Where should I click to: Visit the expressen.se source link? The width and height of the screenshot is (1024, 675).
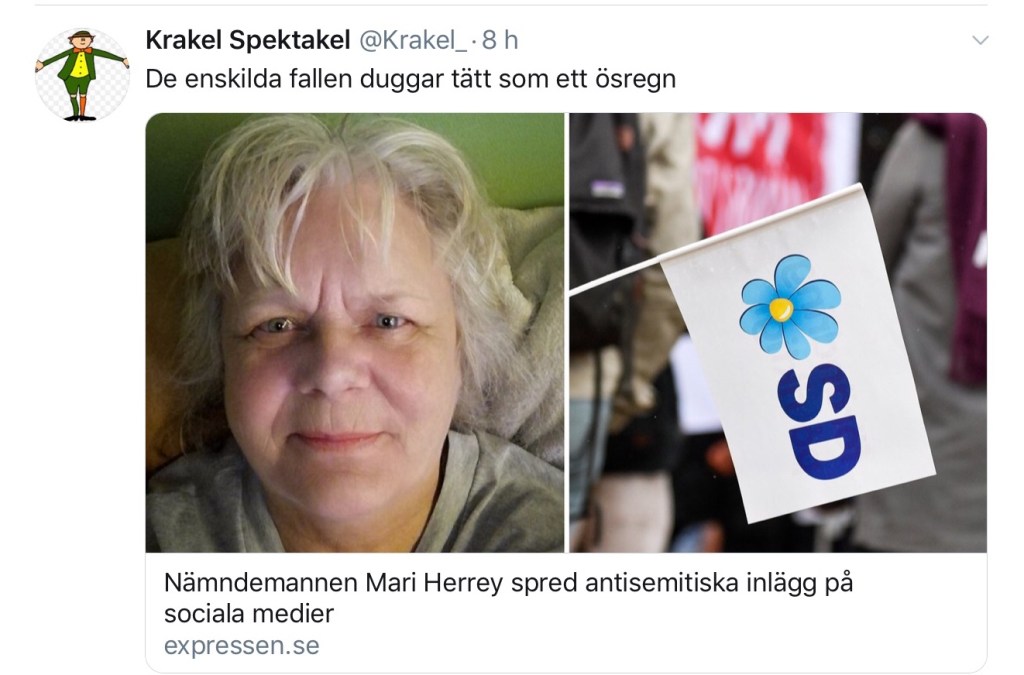coord(242,646)
